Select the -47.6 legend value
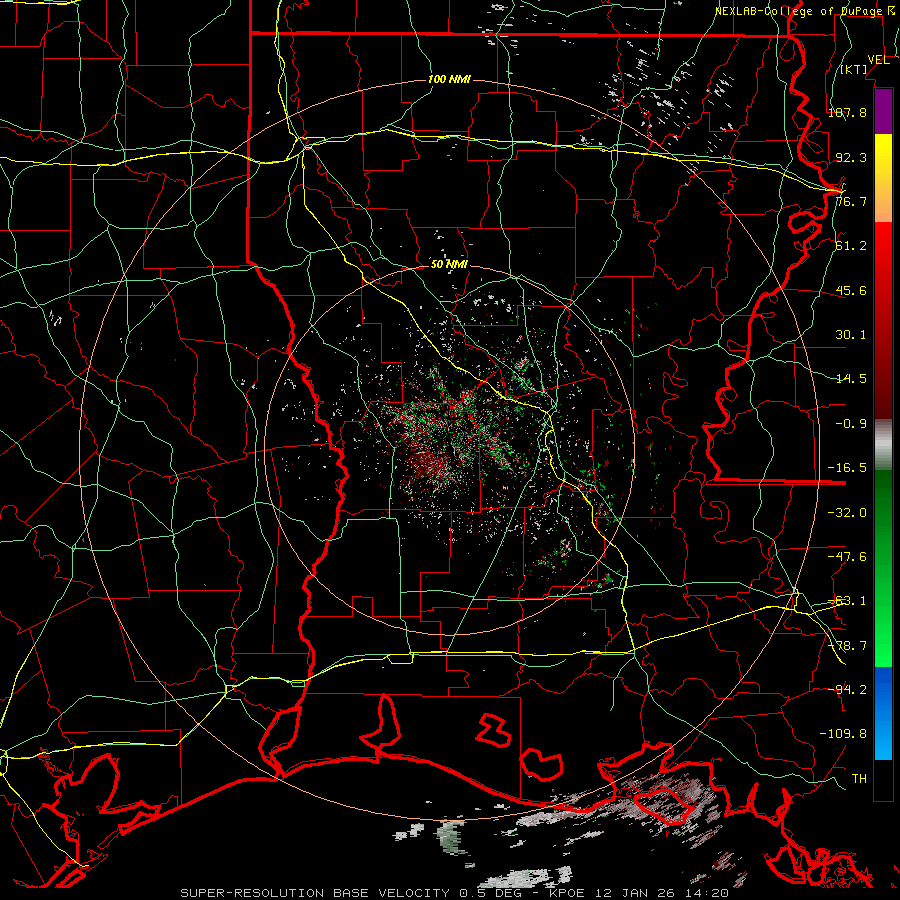This screenshot has width=900, height=900. [x=847, y=557]
